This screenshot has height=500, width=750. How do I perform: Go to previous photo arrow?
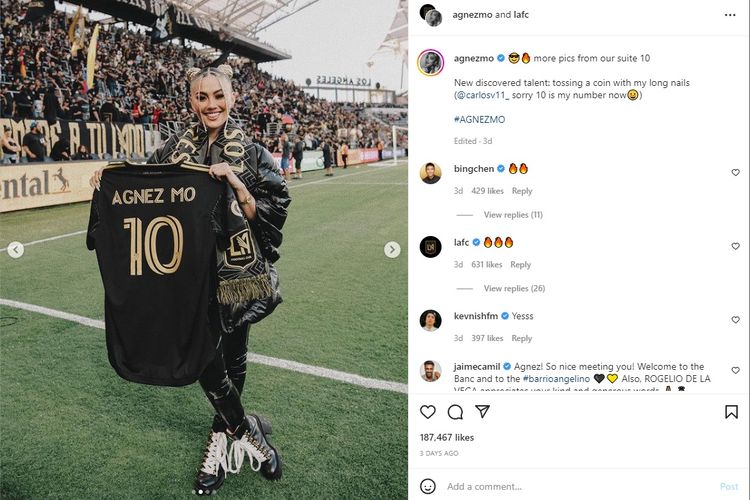coord(15,249)
